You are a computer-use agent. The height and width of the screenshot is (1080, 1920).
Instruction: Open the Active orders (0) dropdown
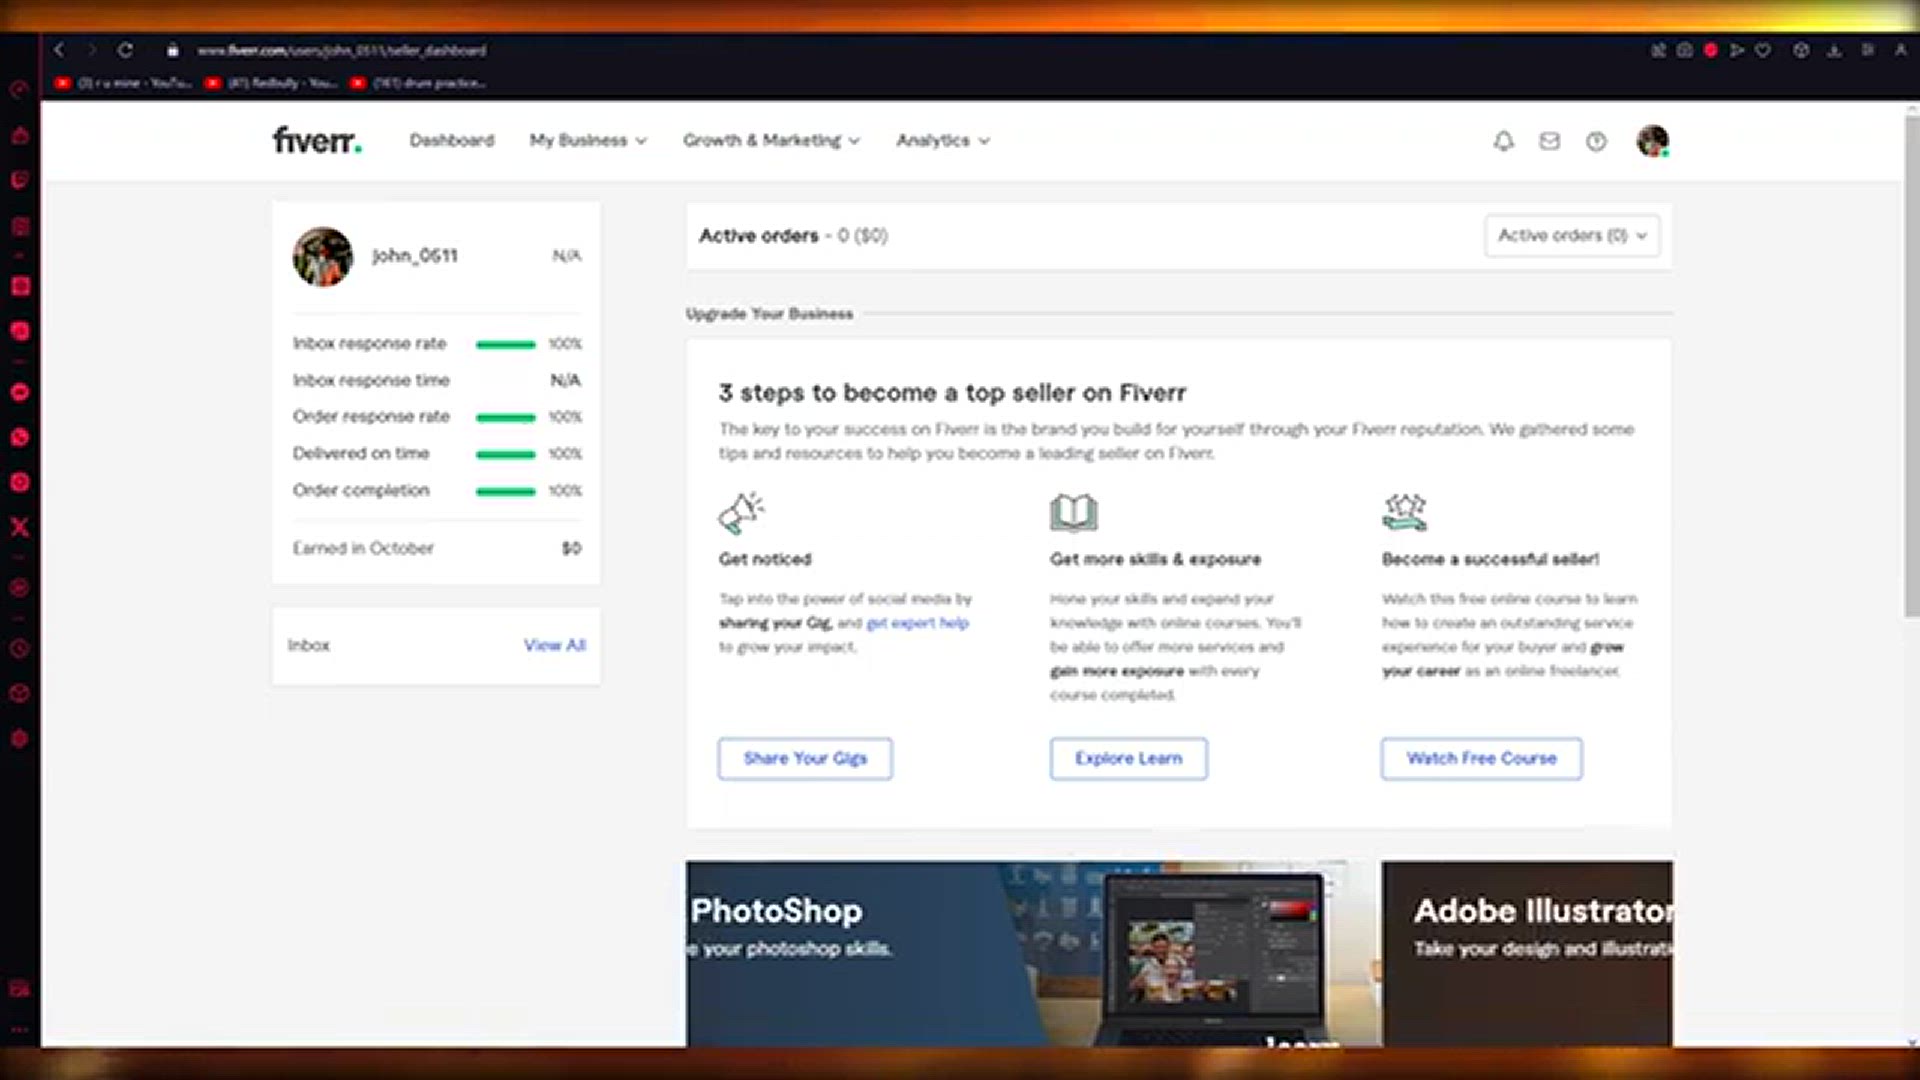tap(1572, 236)
